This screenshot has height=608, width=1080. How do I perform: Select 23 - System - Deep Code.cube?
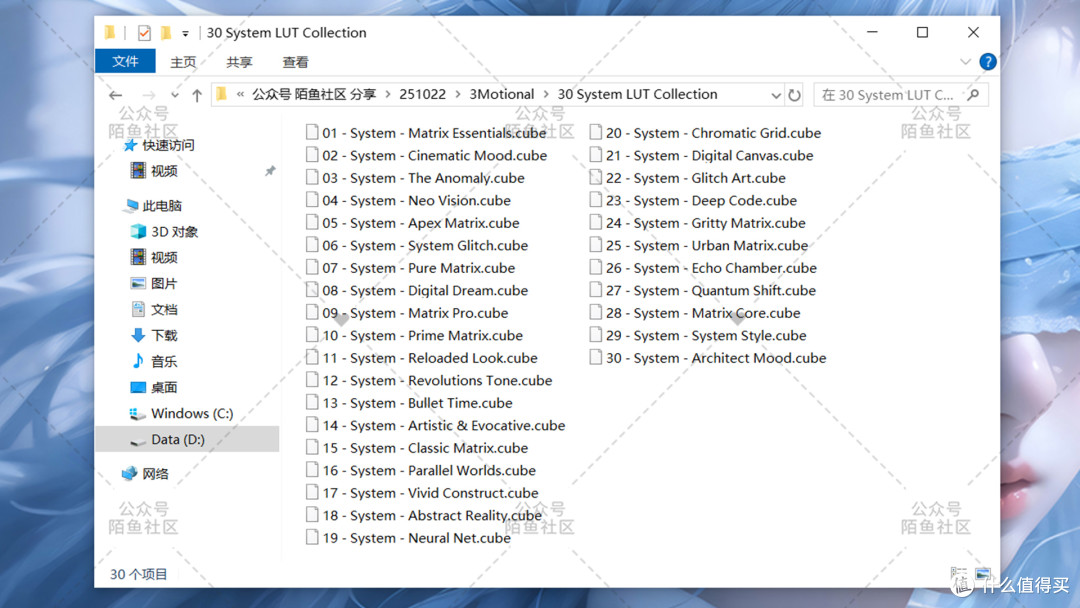click(701, 200)
